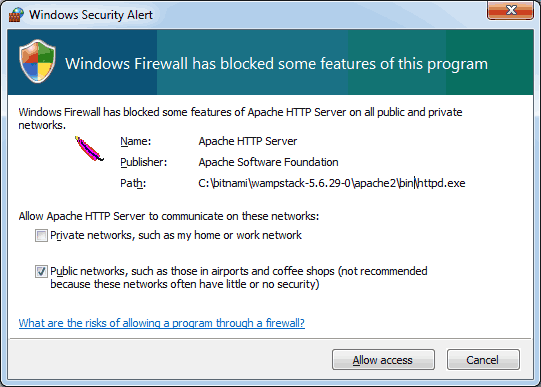
Task: Click the Windows Security Alert title text
Action: pyautogui.click(x=91, y=15)
